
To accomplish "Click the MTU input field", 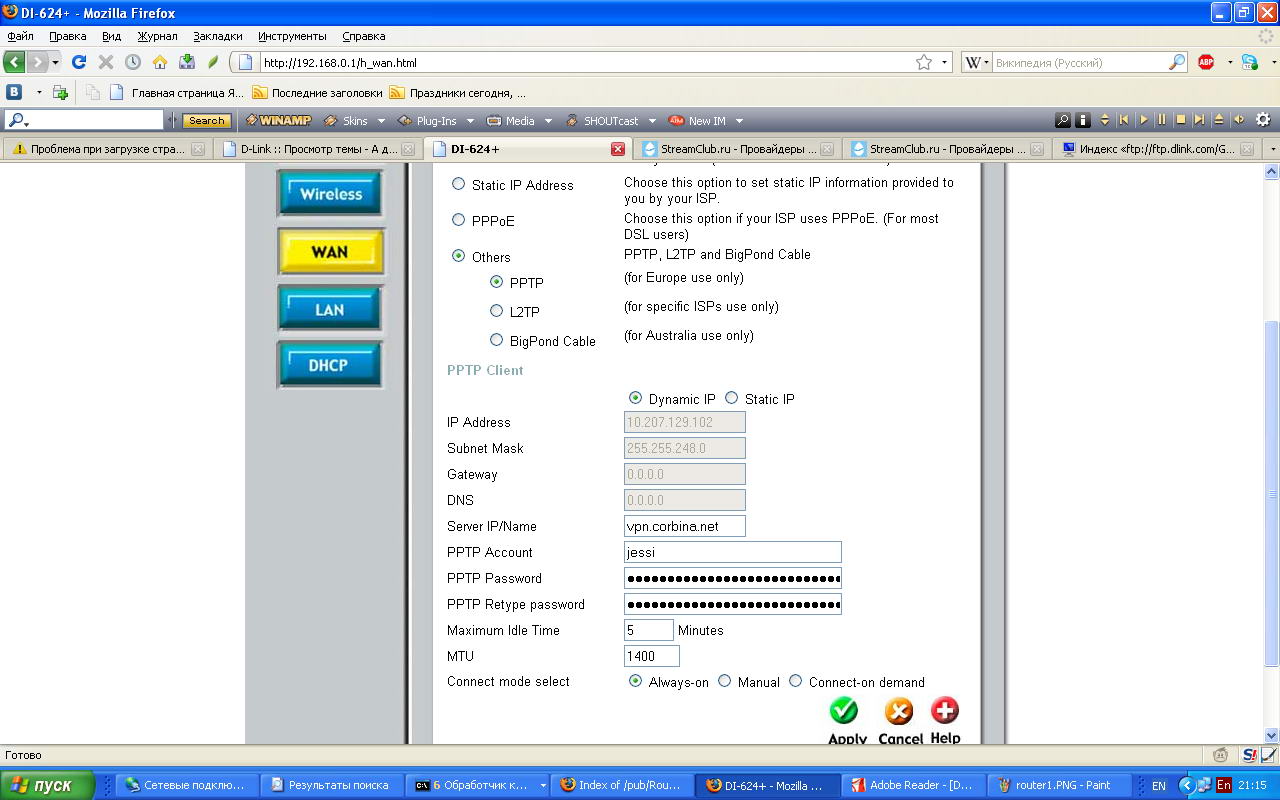I will [652, 656].
